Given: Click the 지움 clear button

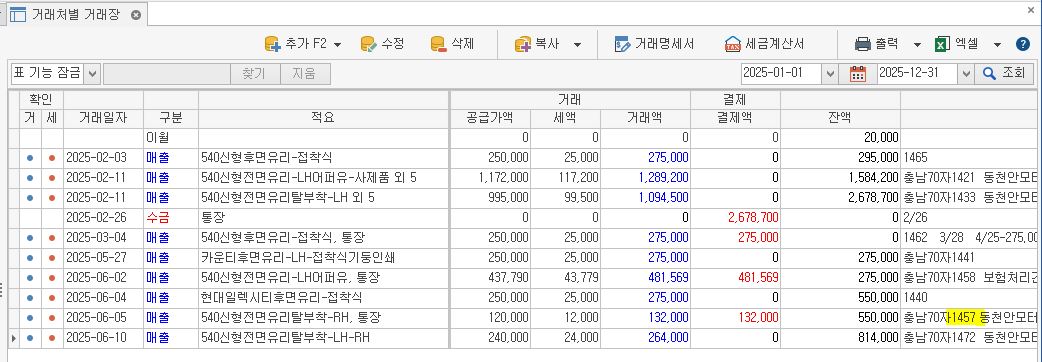Looking at the screenshot, I should click(305, 74).
